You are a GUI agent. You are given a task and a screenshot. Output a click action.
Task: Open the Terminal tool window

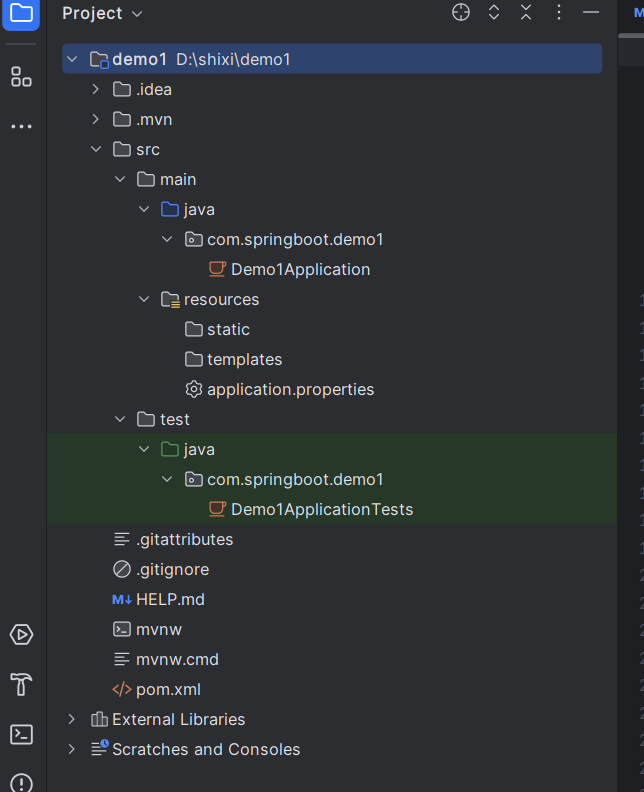(x=21, y=734)
